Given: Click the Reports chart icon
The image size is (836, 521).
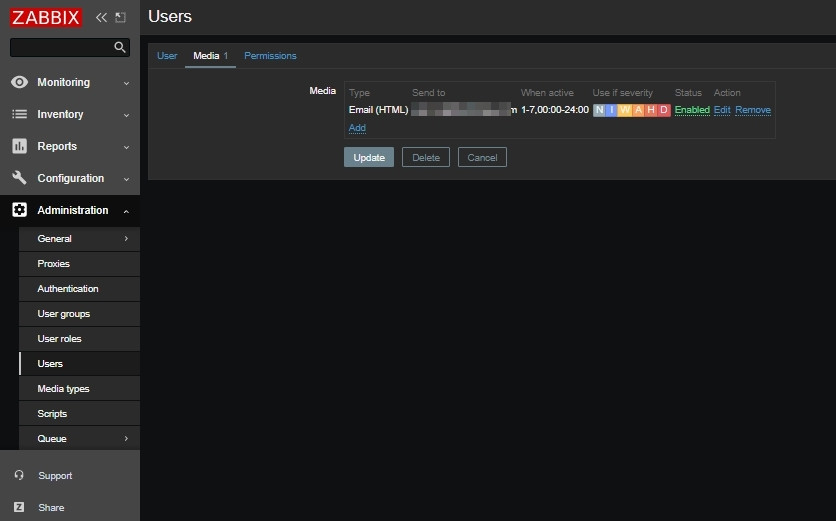Looking at the screenshot, I should (20, 146).
